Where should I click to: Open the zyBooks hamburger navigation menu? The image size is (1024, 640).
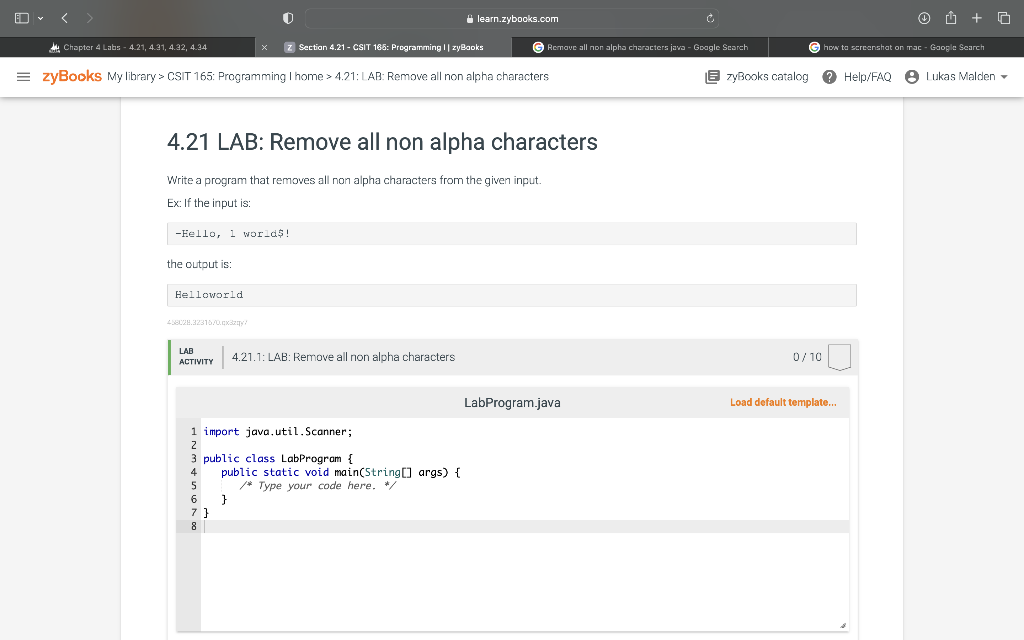pyautogui.click(x=24, y=76)
